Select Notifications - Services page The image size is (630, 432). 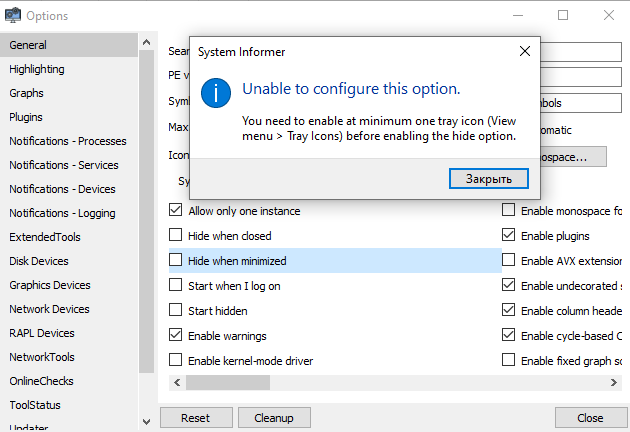[69, 165]
